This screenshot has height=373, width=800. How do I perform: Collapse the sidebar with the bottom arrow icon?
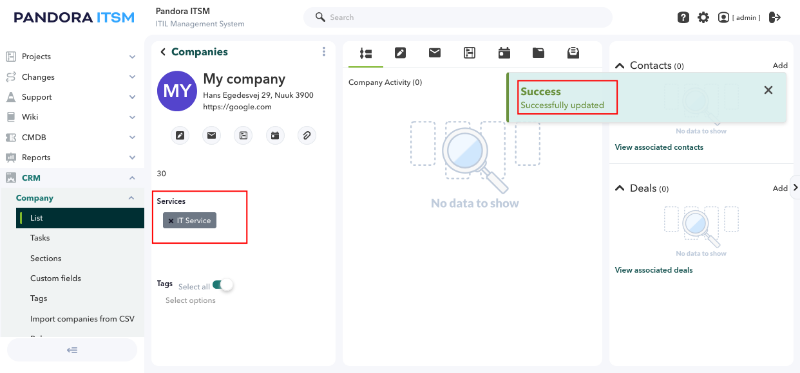[72, 350]
